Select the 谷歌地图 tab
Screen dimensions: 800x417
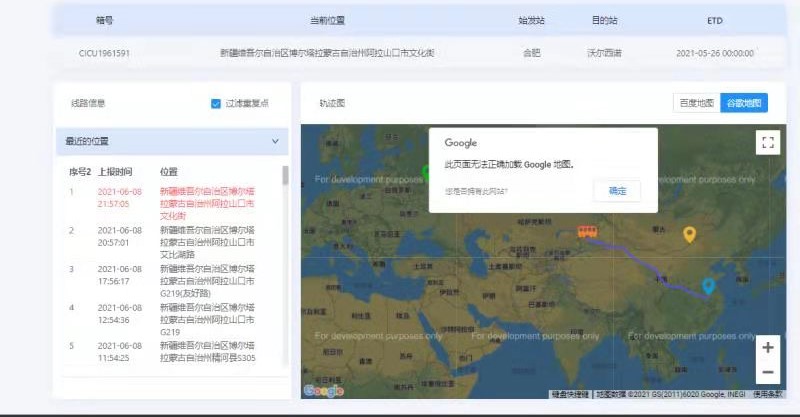coord(744,103)
